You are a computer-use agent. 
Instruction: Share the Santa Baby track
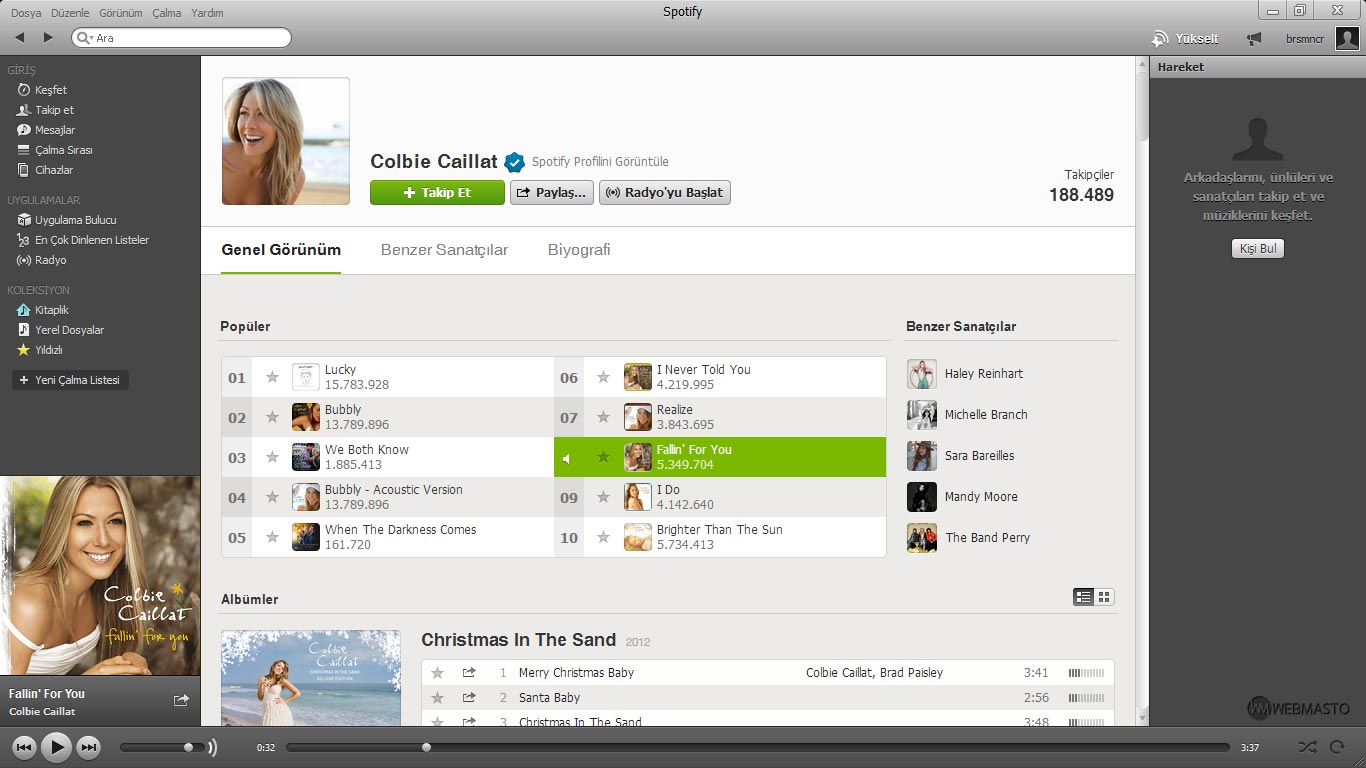pos(469,697)
